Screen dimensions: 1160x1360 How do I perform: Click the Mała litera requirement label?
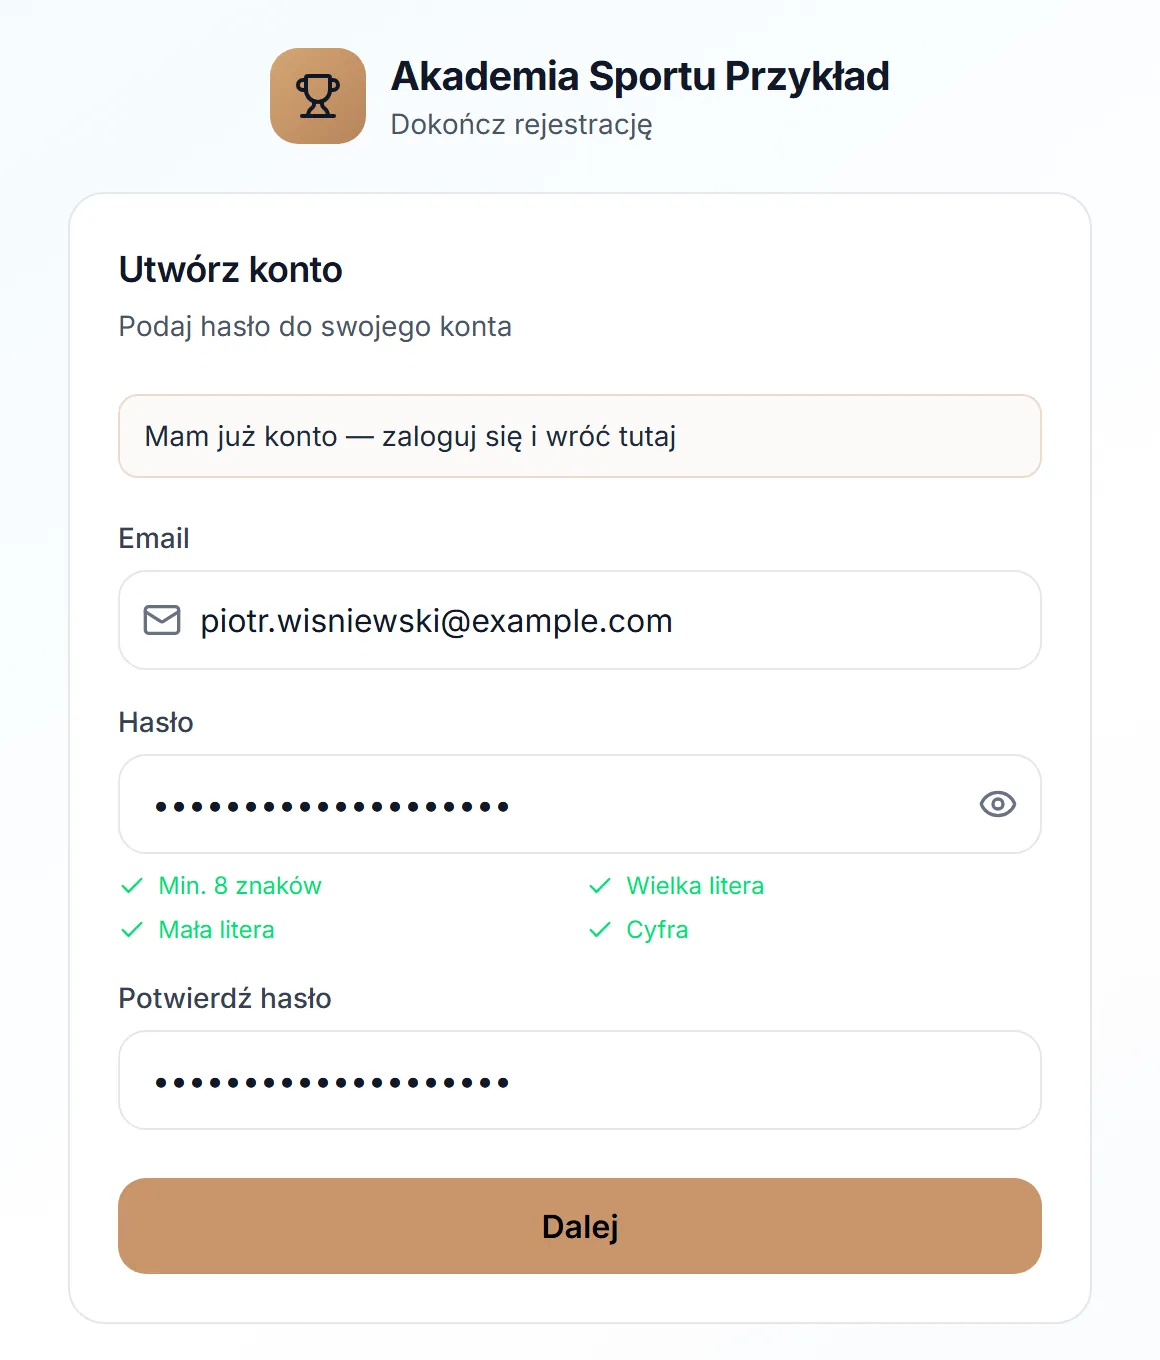217,930
